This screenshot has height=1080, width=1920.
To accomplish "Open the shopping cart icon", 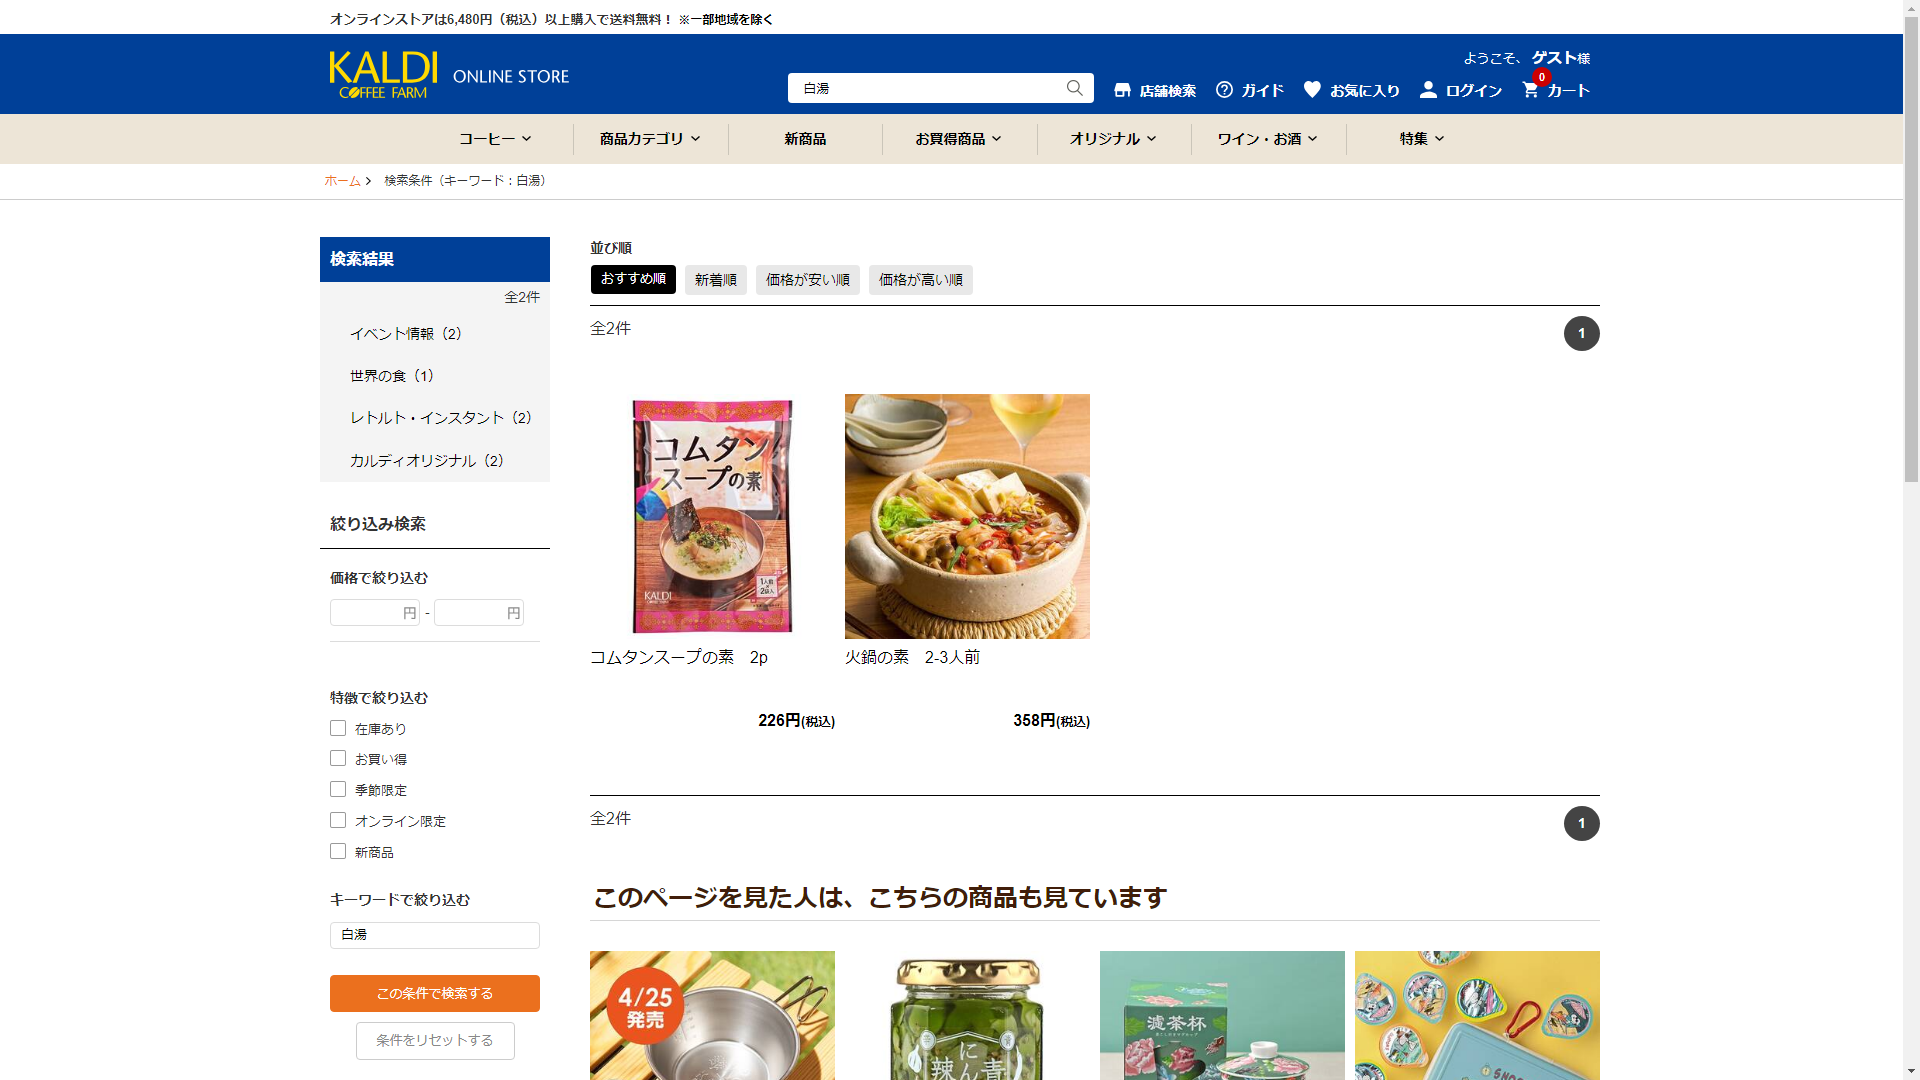I will pos(1530,89).
